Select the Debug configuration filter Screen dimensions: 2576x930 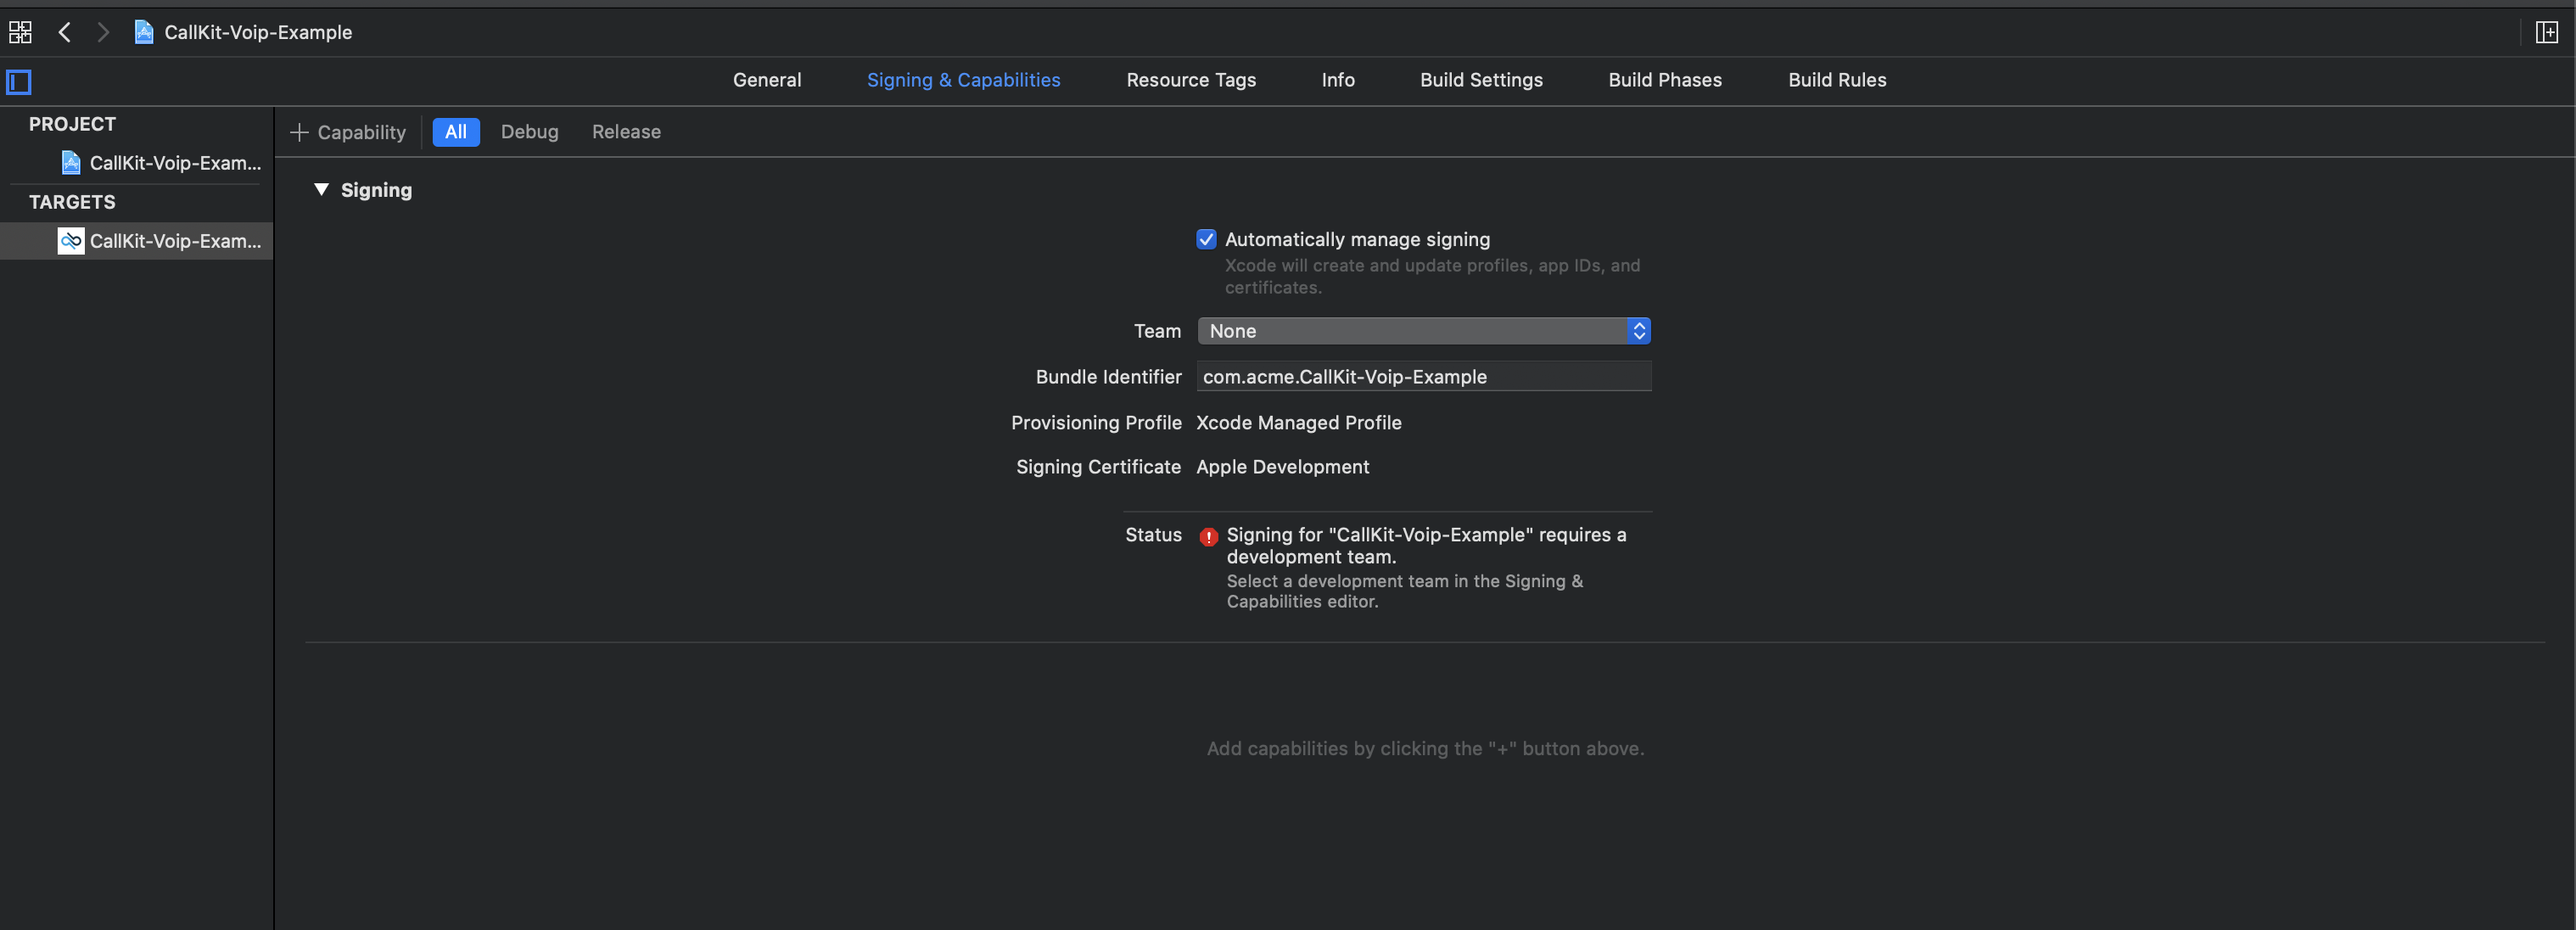[529, 132]
